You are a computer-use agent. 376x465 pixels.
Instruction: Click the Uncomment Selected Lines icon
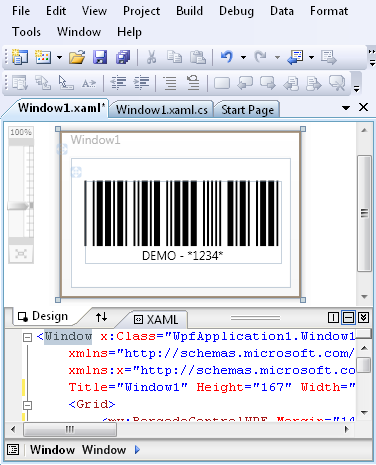point(193,83)
